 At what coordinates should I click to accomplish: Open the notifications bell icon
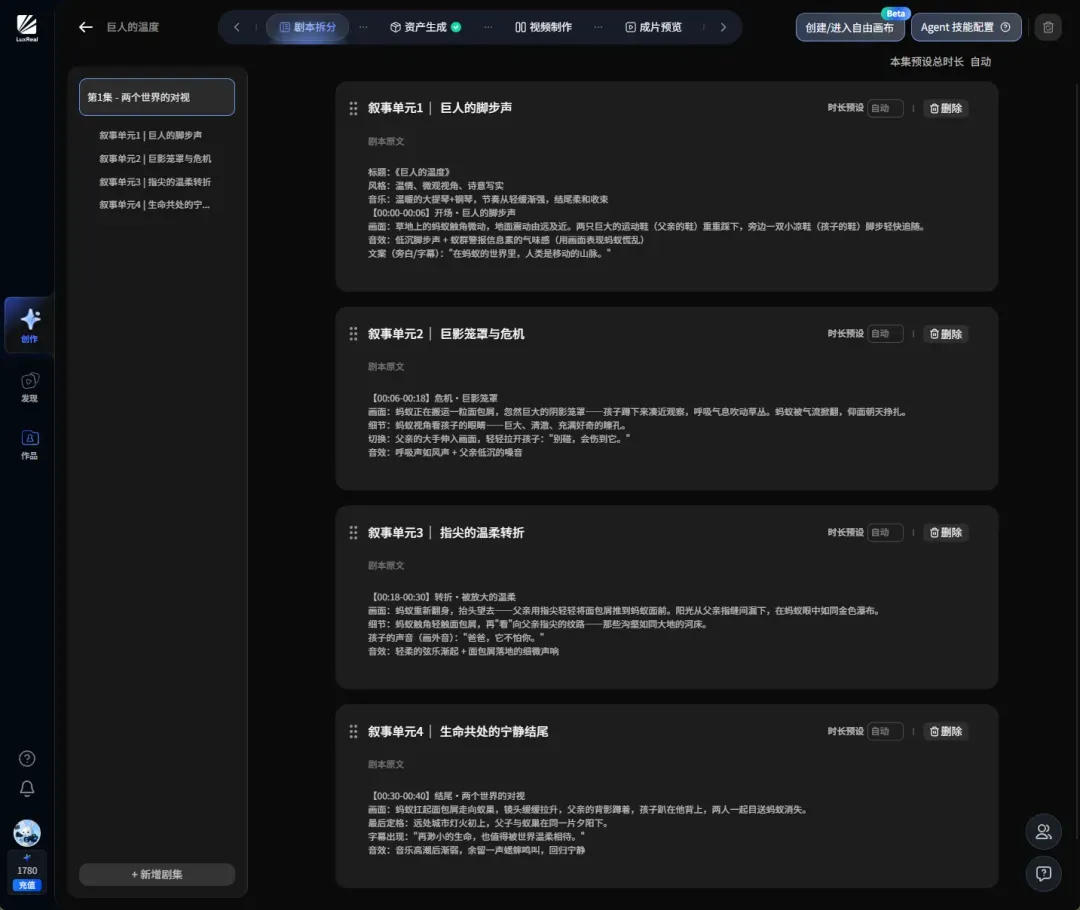(x=27, y=788)
